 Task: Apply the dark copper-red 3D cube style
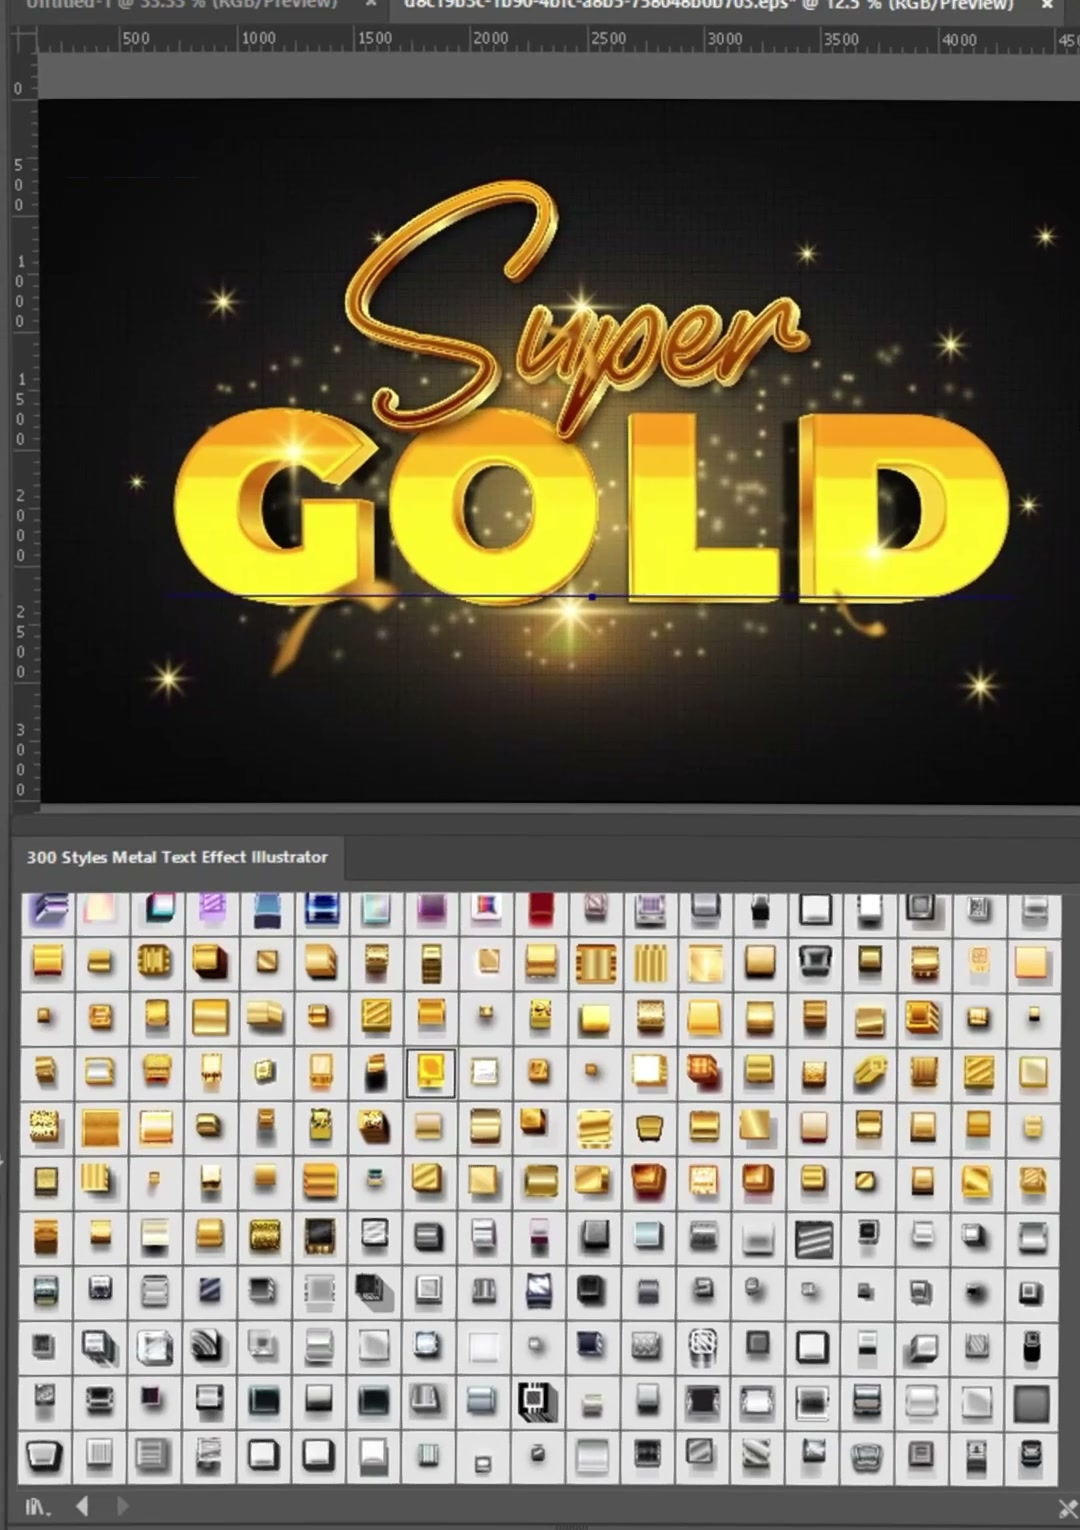click(703, 1071)
